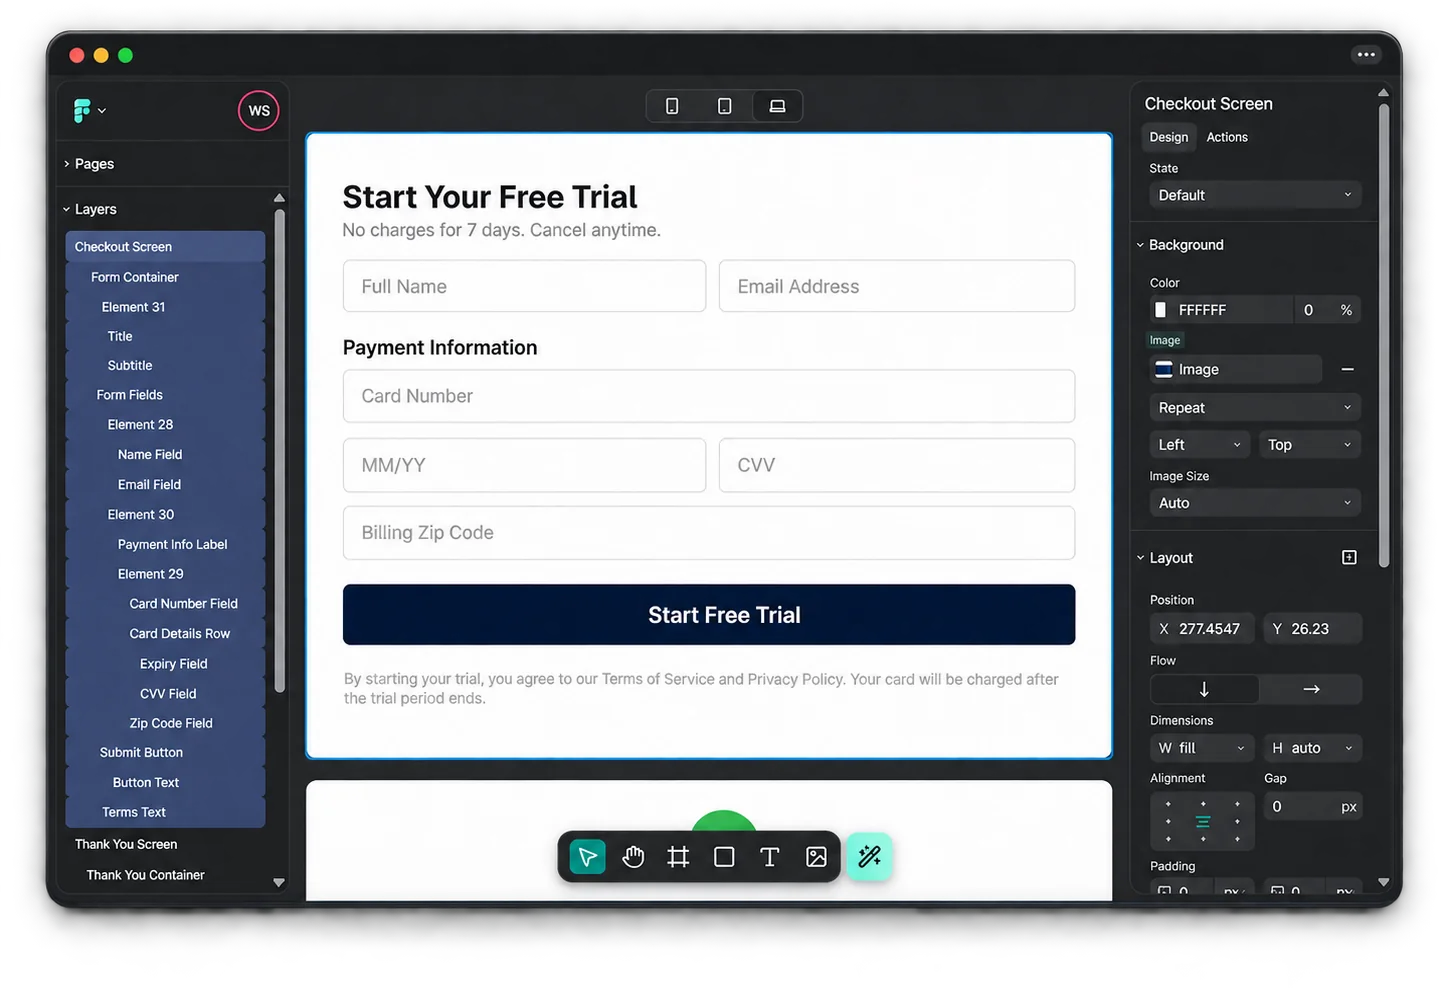The height and width of the screenshot is (992, 1439).
Task: Switch to desktop laptop preview
Action: pyautogui.click(x=777, y=106)
